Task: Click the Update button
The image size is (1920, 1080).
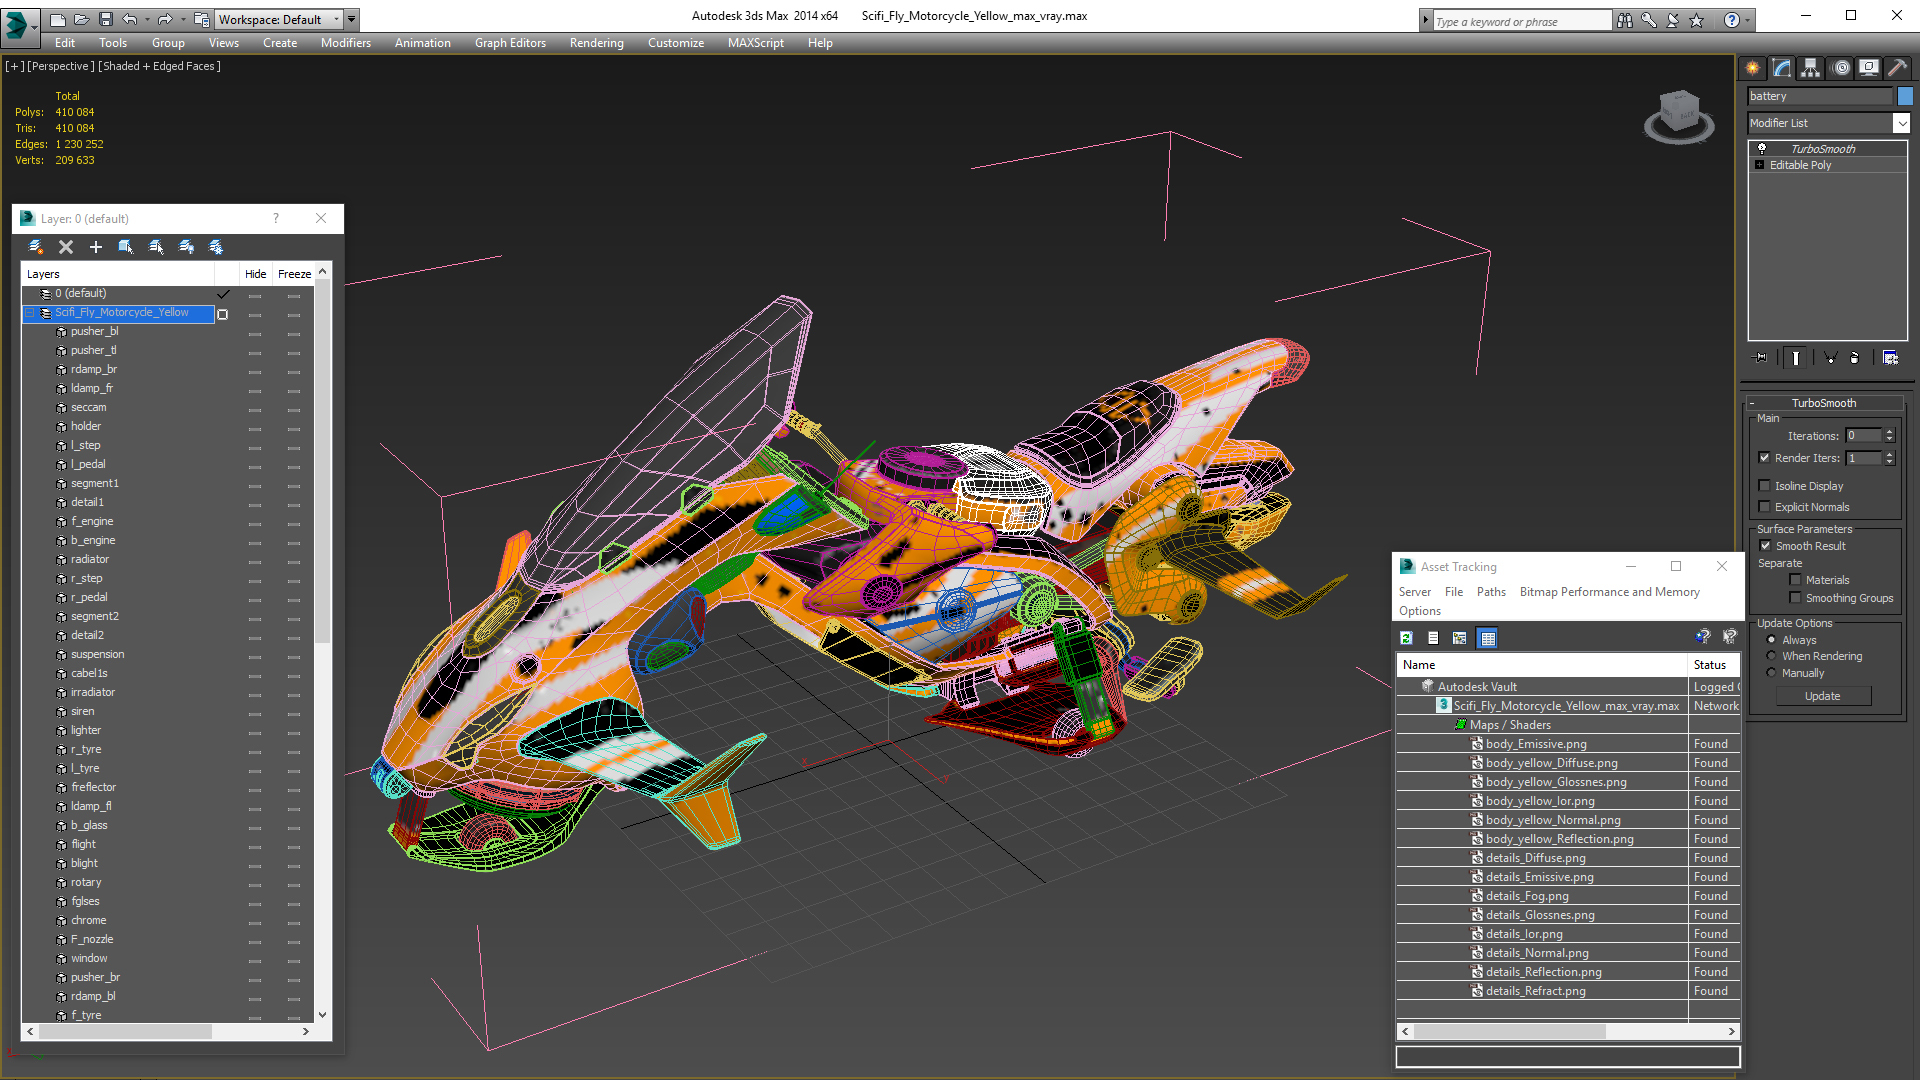Action: coord(1822,696)
